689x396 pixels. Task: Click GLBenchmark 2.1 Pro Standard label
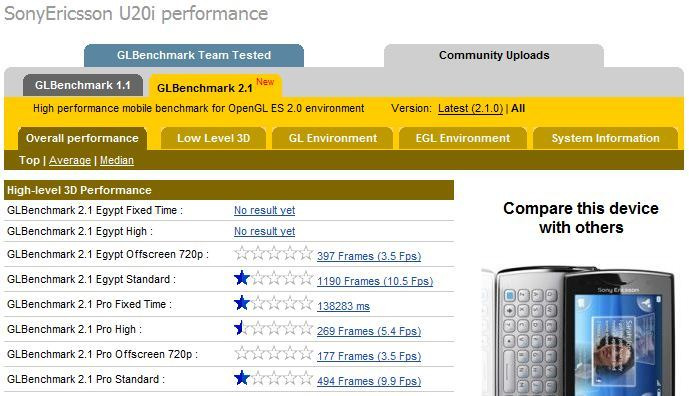[86, 379]
